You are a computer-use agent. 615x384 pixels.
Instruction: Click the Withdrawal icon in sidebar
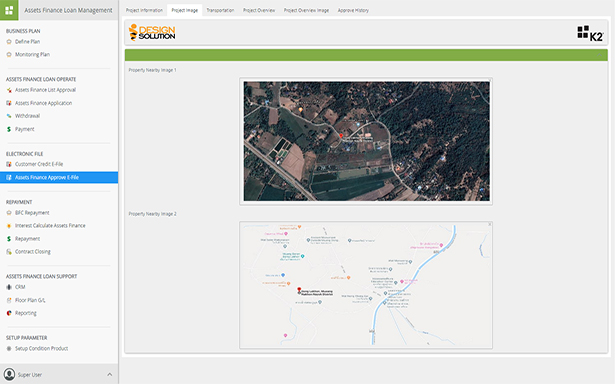(x=9, y=116)
